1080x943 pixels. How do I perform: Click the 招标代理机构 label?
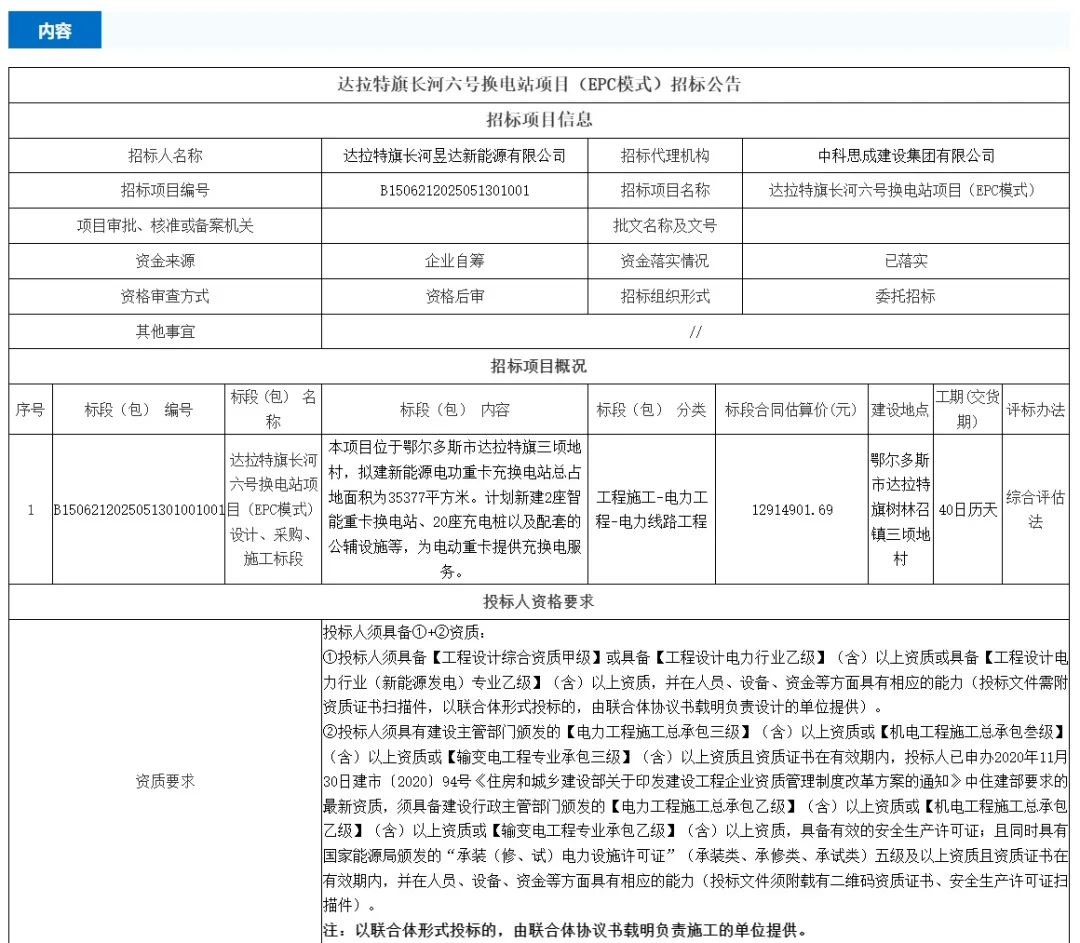(665, 156)
